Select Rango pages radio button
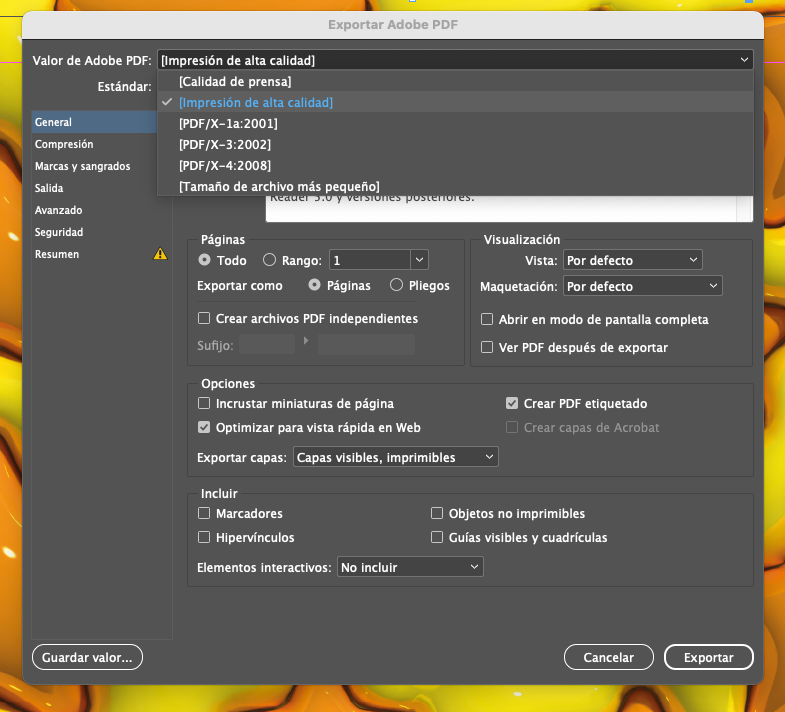Screen dimensions: 785x712 pos(269,260)
